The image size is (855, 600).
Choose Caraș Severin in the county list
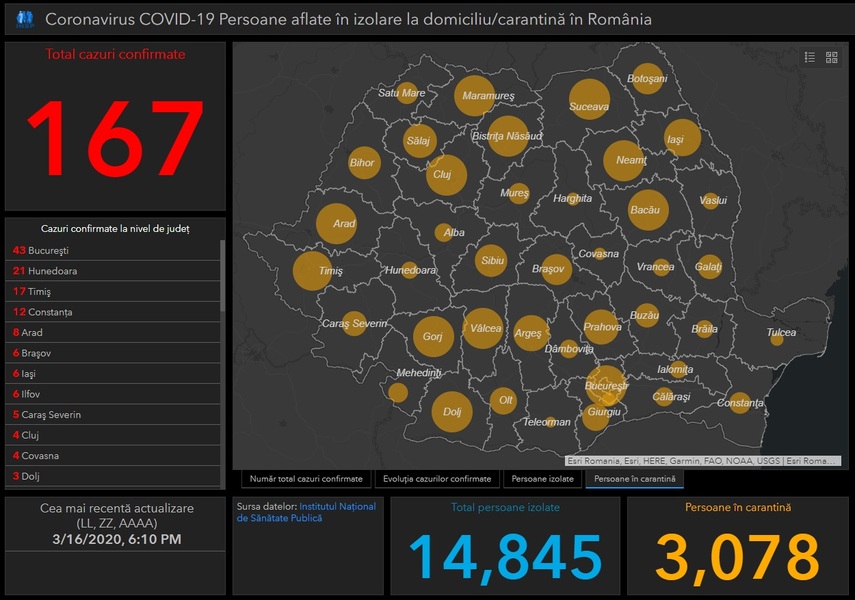[112, 415]
